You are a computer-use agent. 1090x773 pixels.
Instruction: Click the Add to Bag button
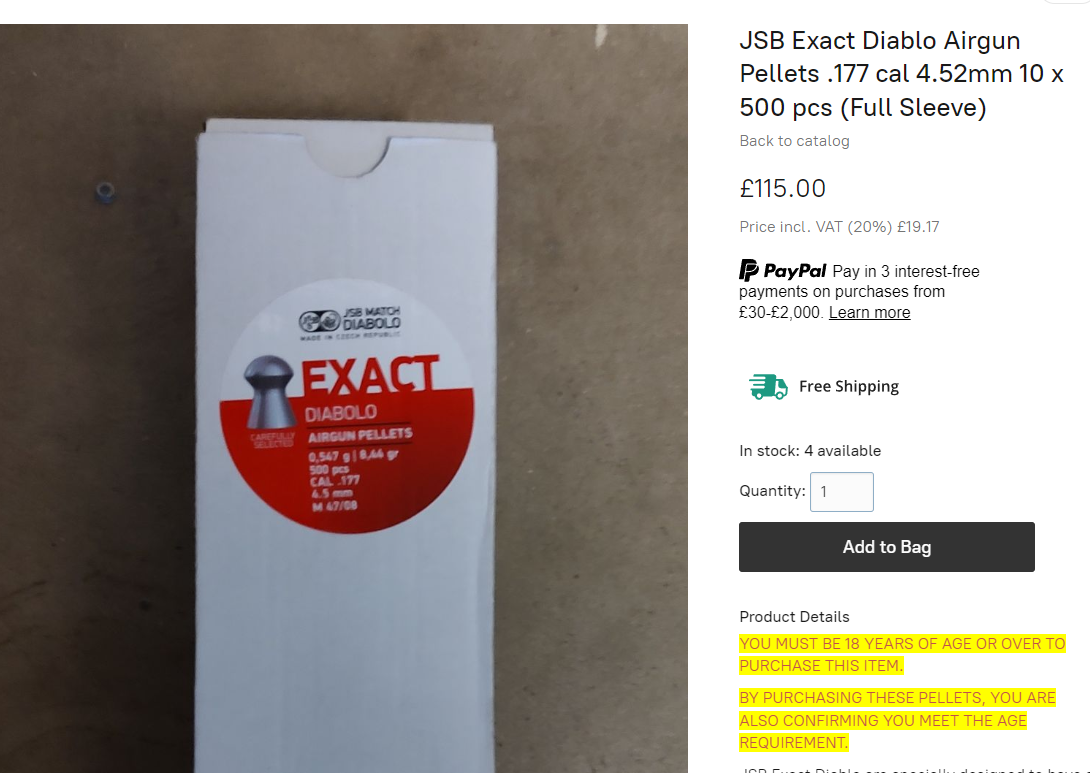886,547
